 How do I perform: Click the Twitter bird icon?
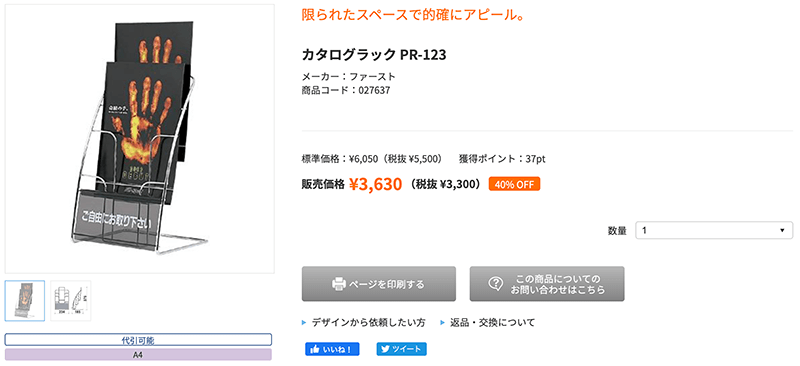(x=386, y=349)
